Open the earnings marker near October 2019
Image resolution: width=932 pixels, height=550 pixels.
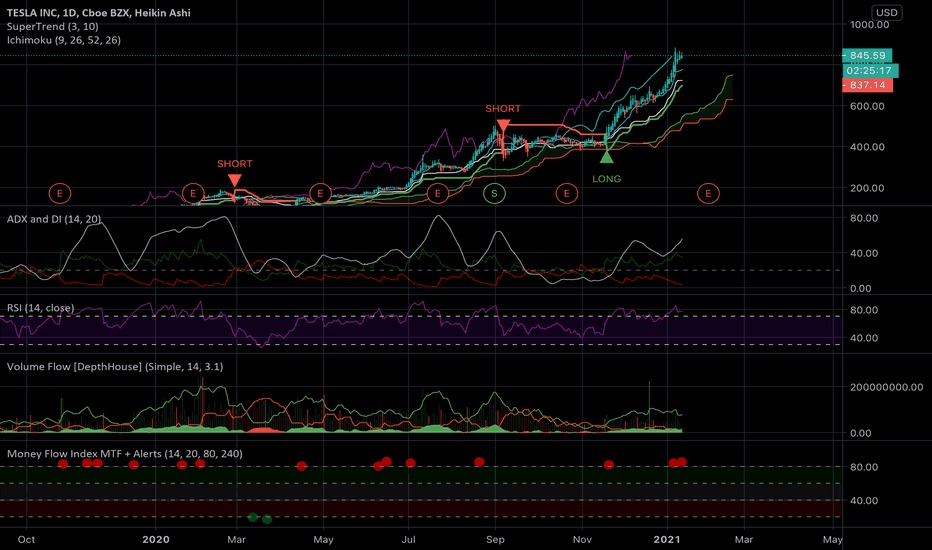point(59,193)
